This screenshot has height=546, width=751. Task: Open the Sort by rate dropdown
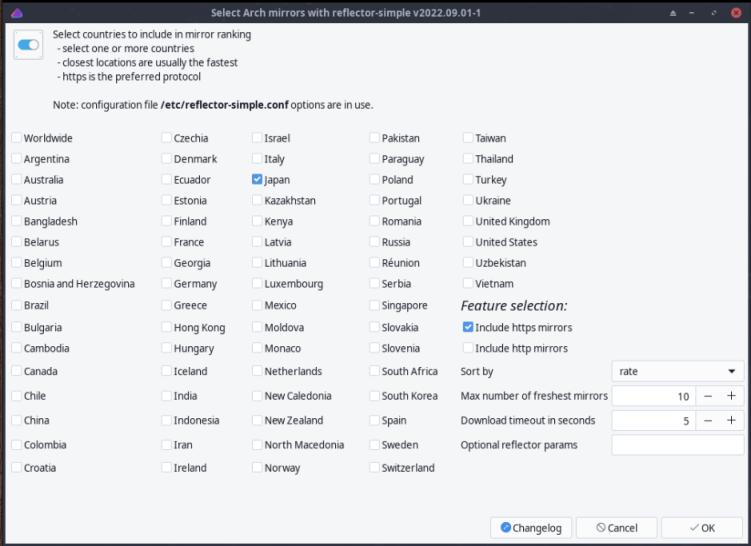tap(678, 371)
